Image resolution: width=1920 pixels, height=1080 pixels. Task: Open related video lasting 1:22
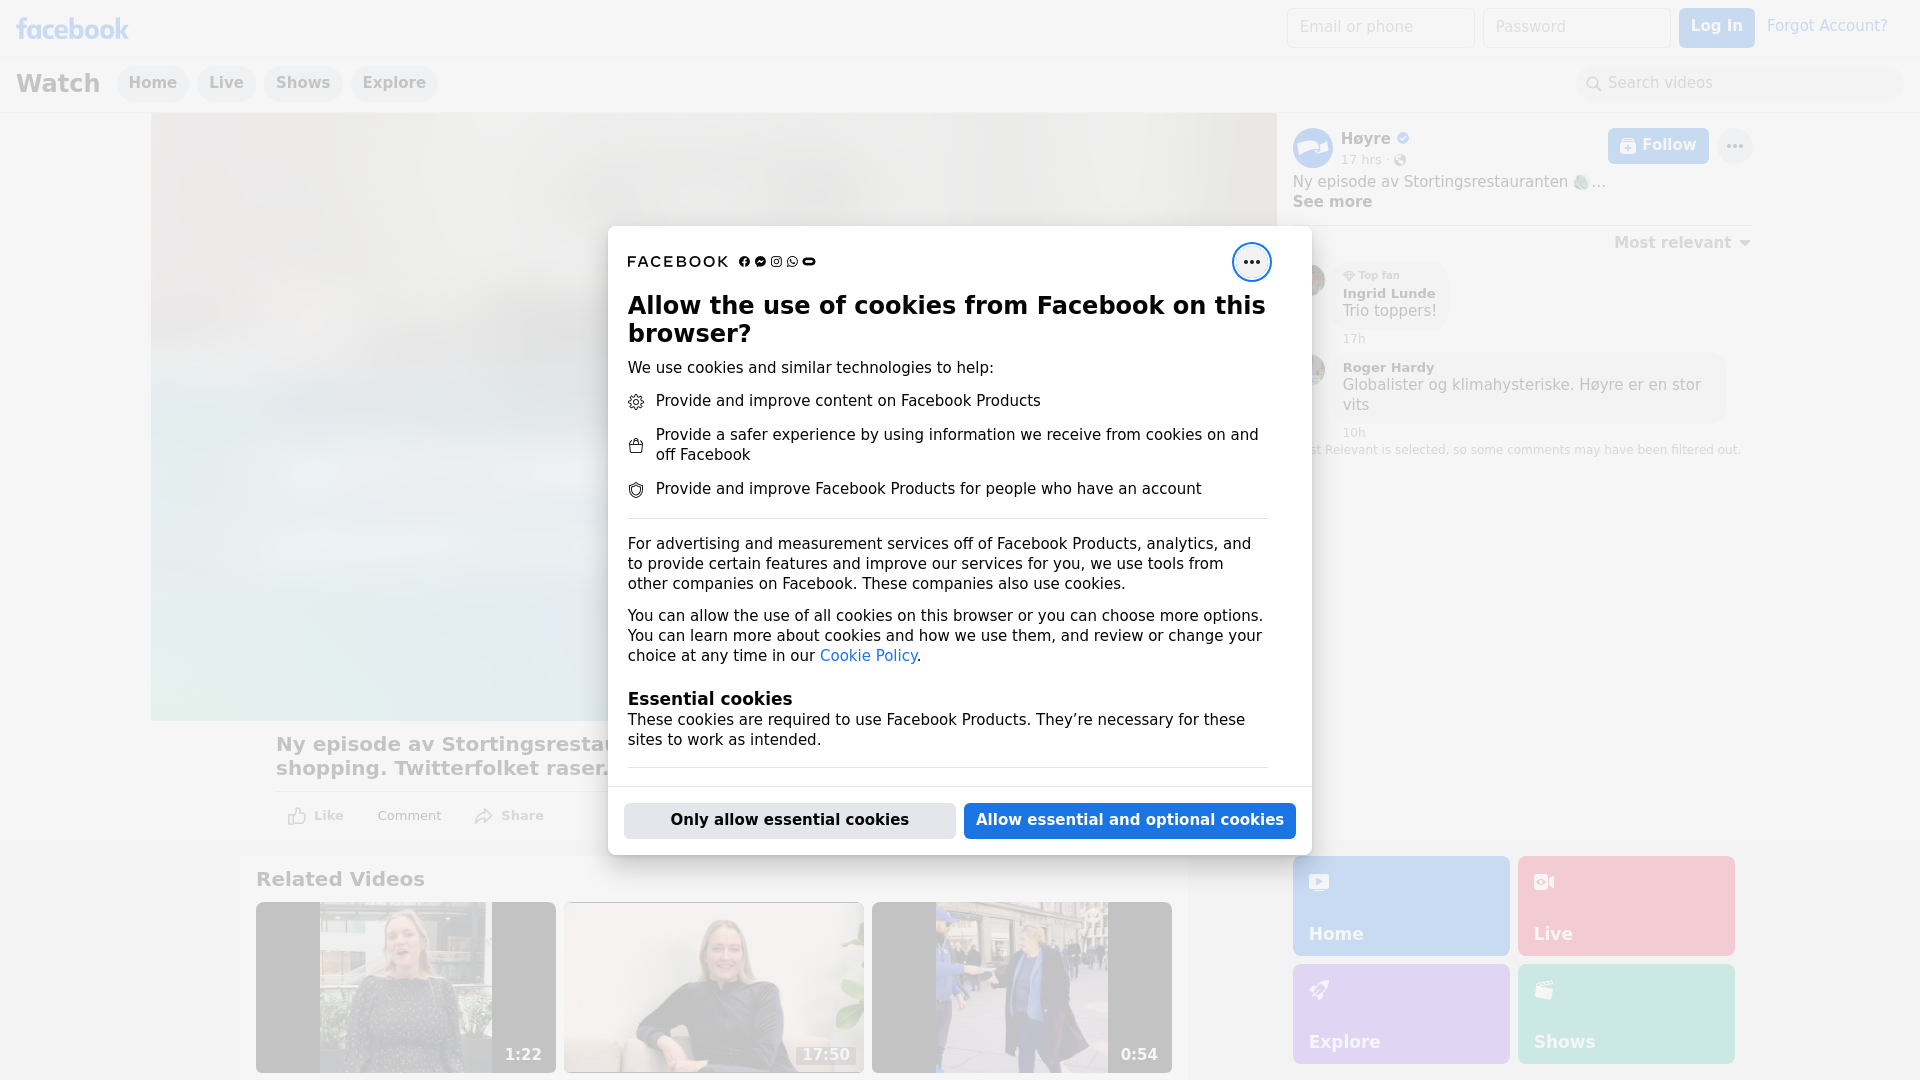tap(406, 987)
